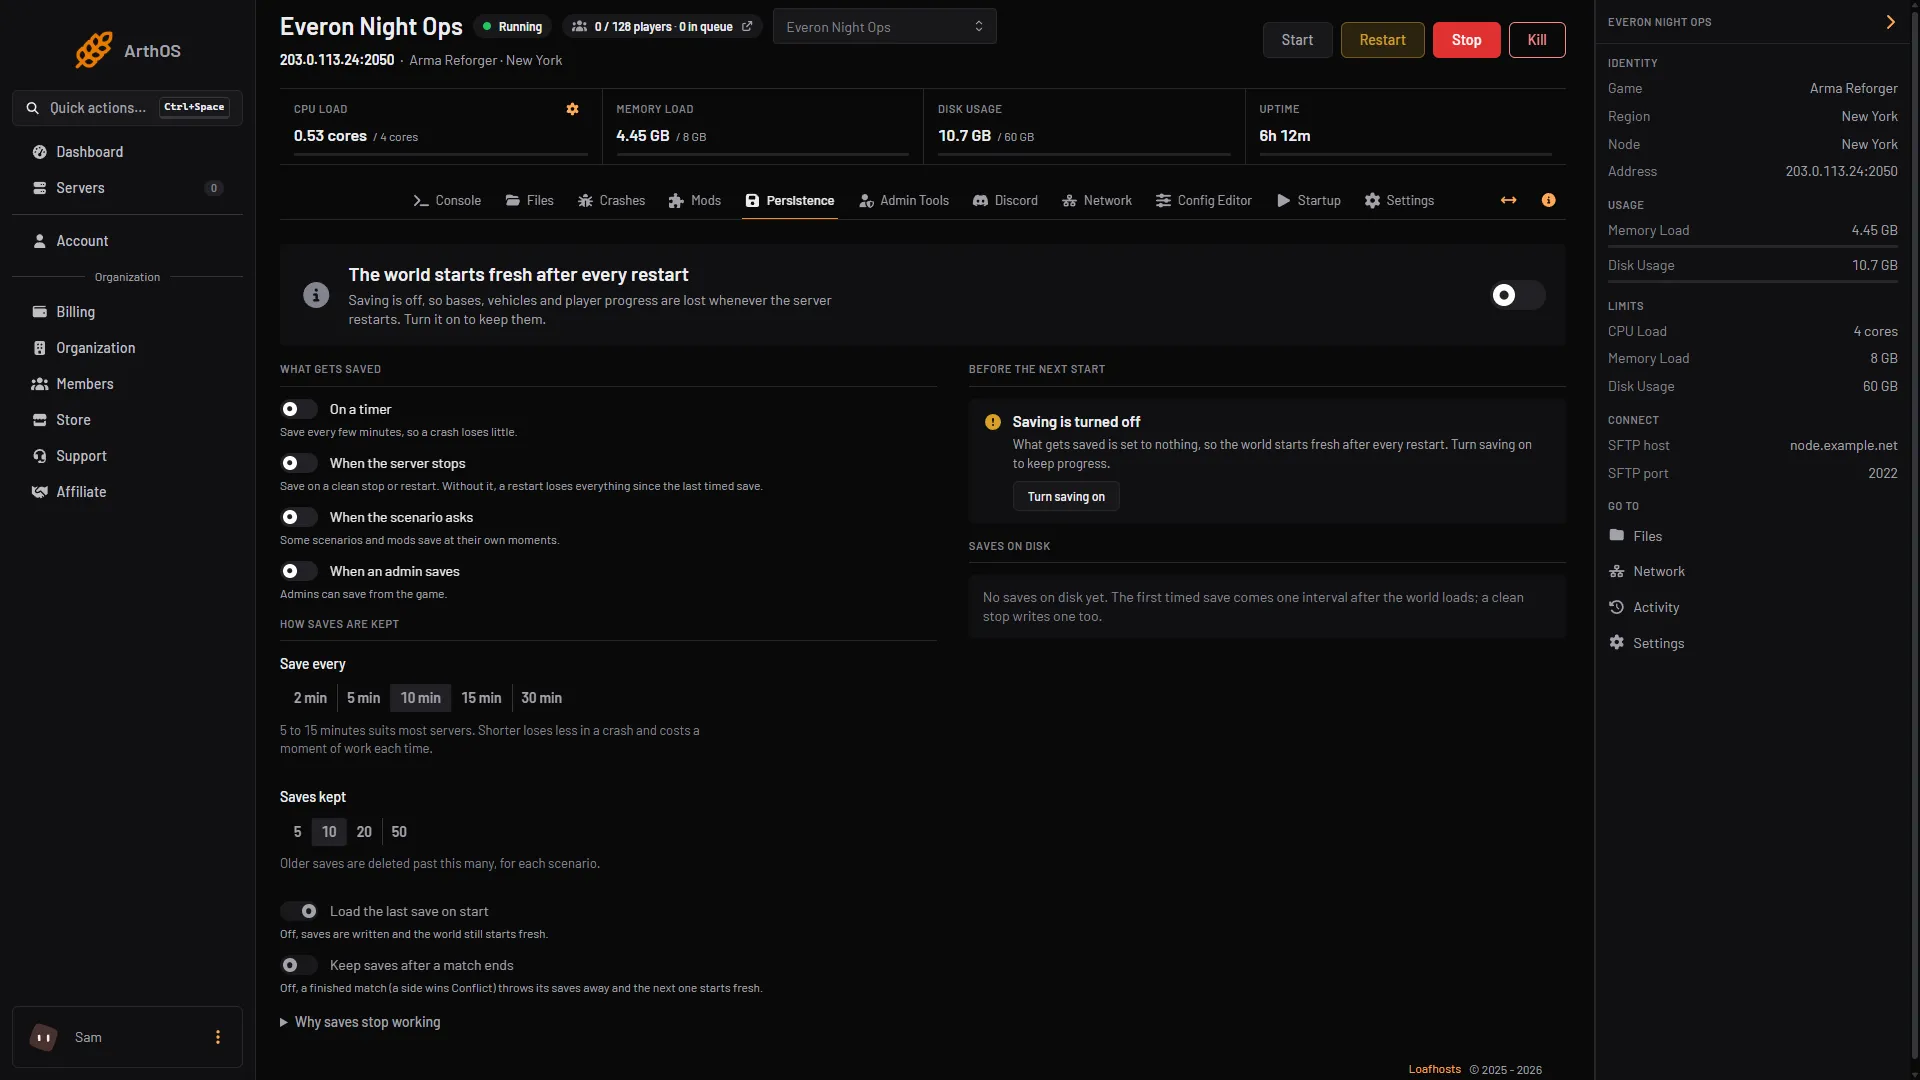Click the ArthOS wheat logo icon
Viewport: 1920px width, 1080px height.
pos(94,50)
